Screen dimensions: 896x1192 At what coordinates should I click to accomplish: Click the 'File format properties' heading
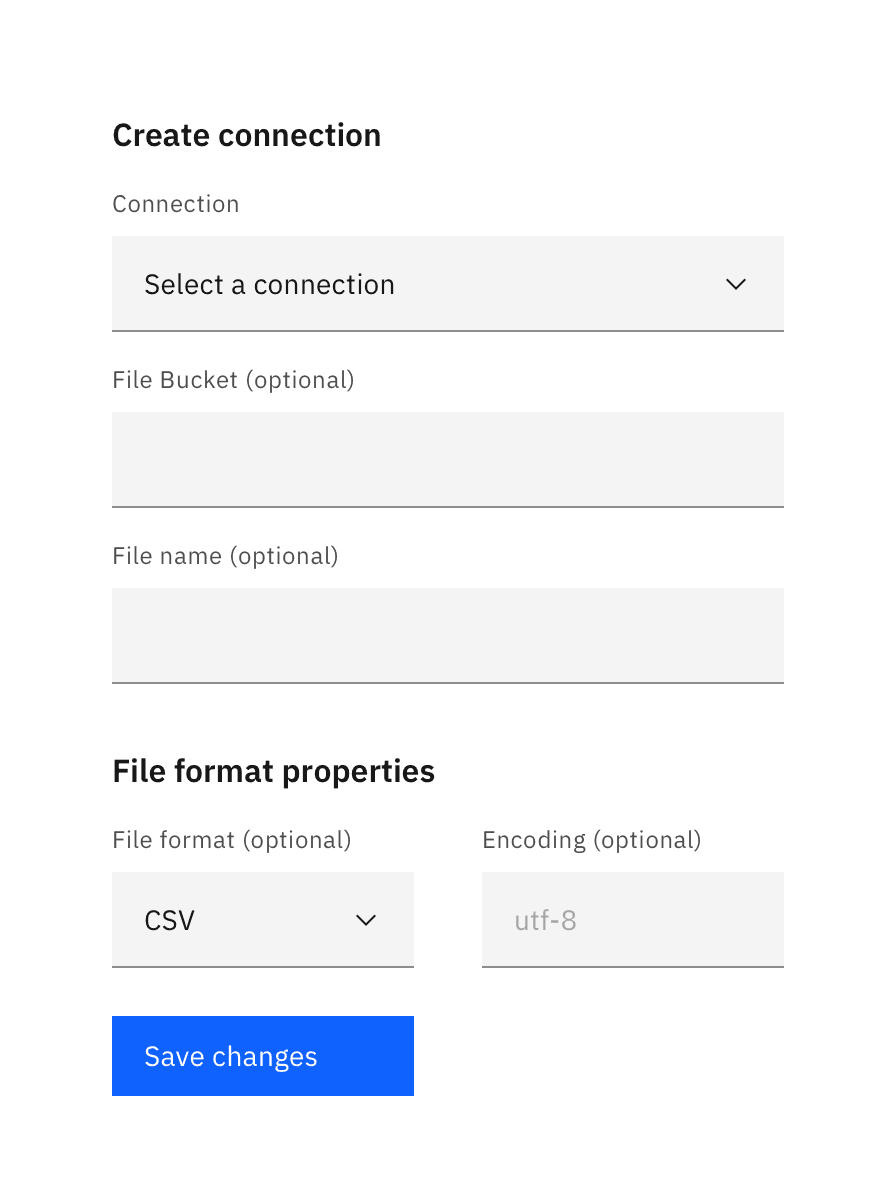tap(273, 771)
